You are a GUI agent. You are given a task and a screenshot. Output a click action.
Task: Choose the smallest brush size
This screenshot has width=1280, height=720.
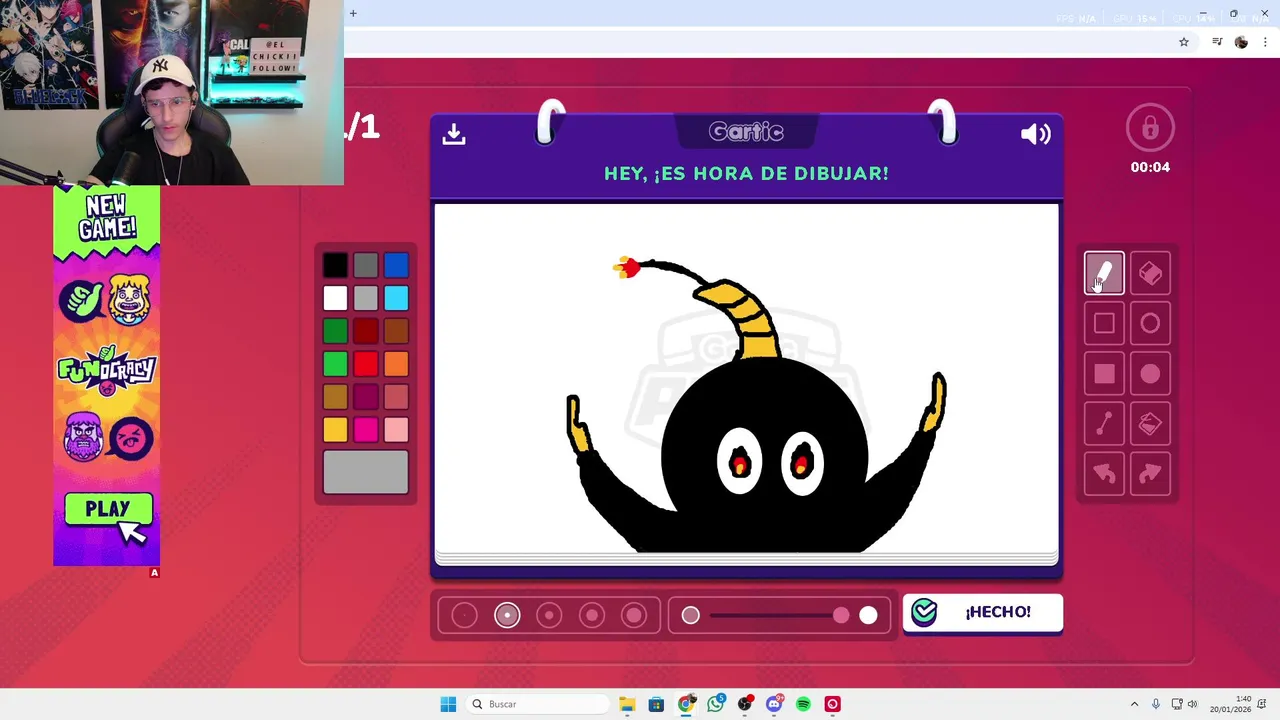pos(464,616)
